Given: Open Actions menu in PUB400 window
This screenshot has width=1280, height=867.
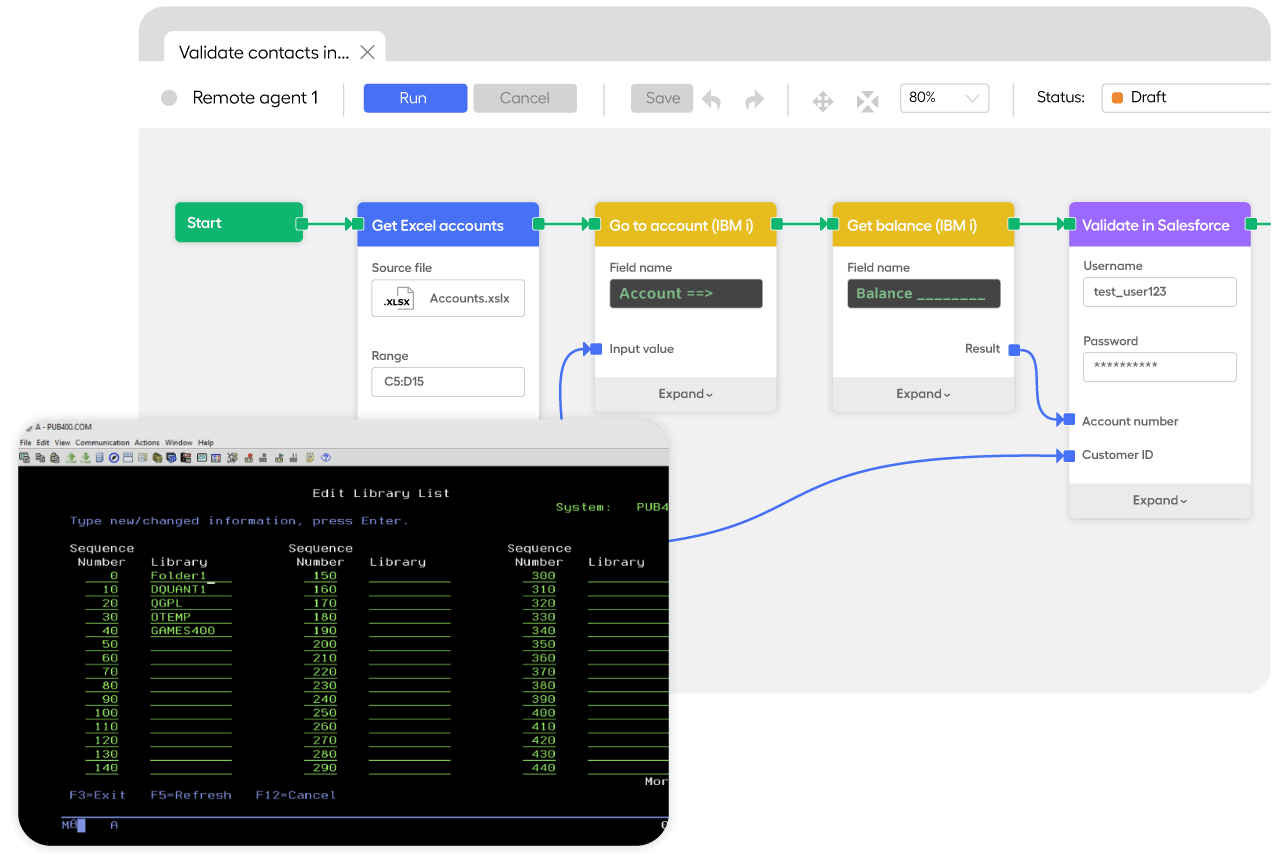Looking at the screenshot, I should click(147, 443).
